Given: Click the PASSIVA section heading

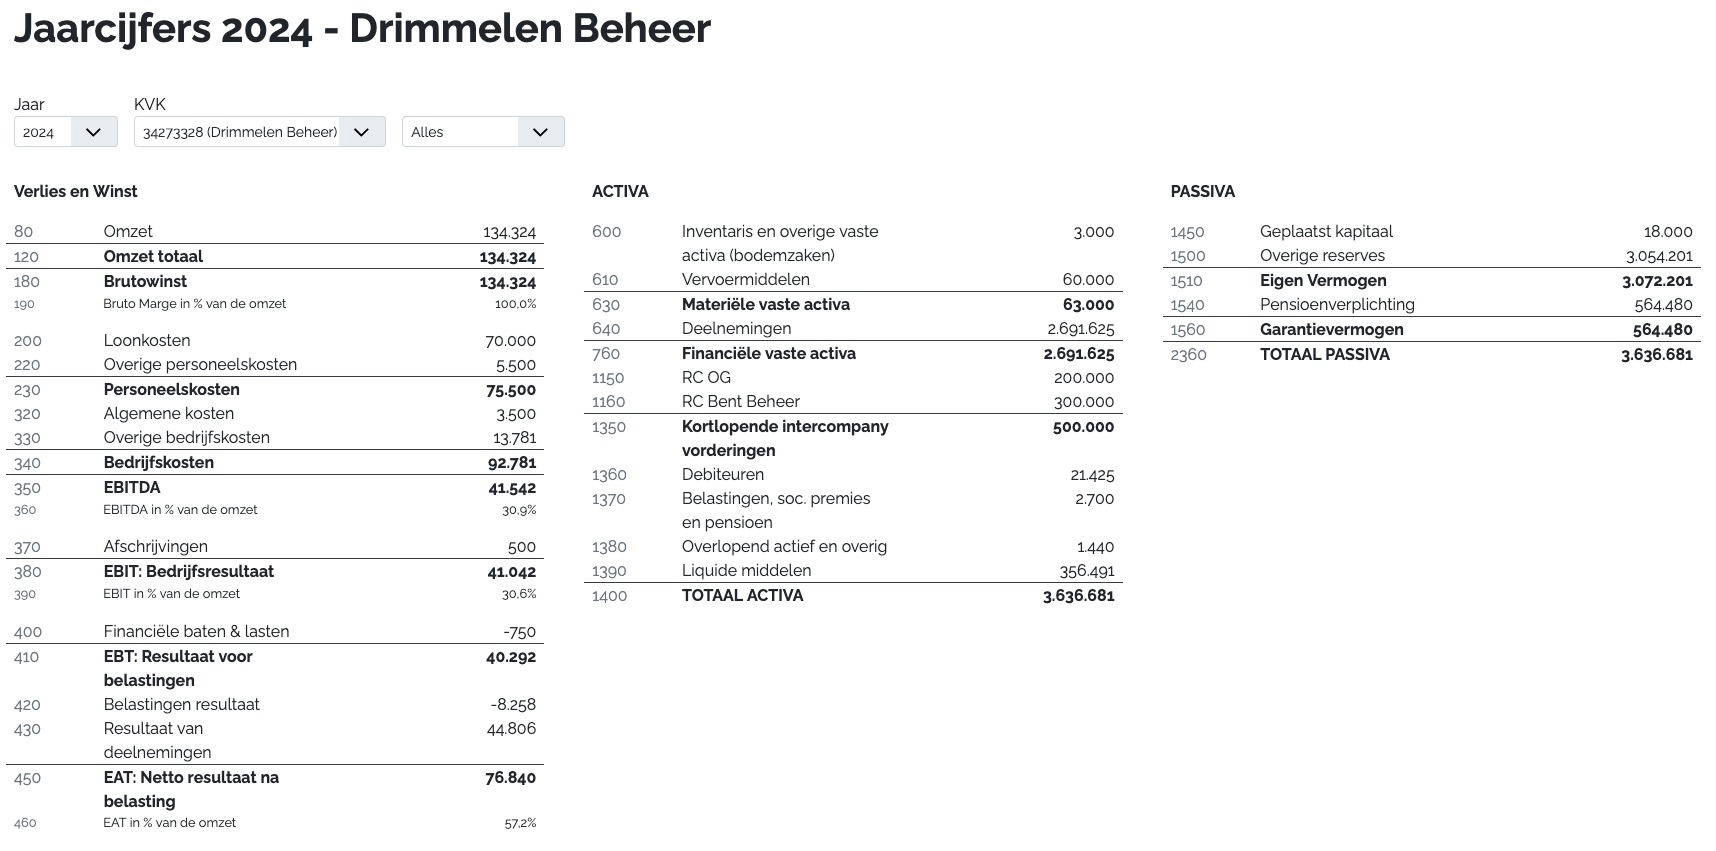Looking at the screenshot, I should (x=1202, y=191).
